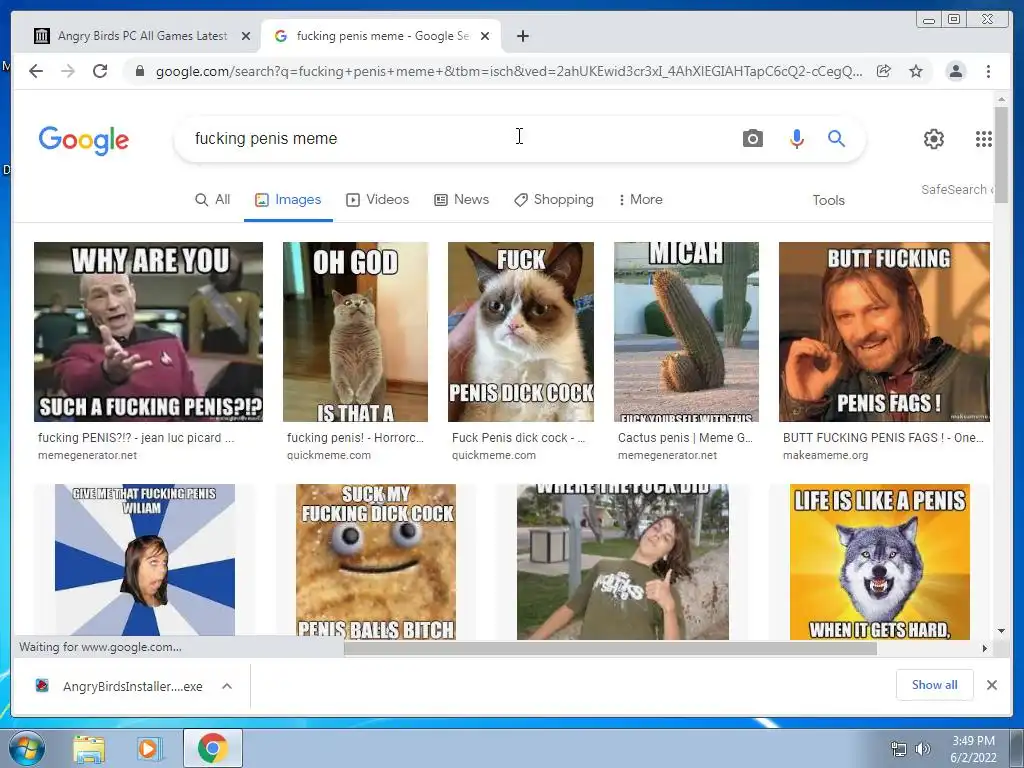Open the MICAH cactus meme thumbnail

[686, 332]
